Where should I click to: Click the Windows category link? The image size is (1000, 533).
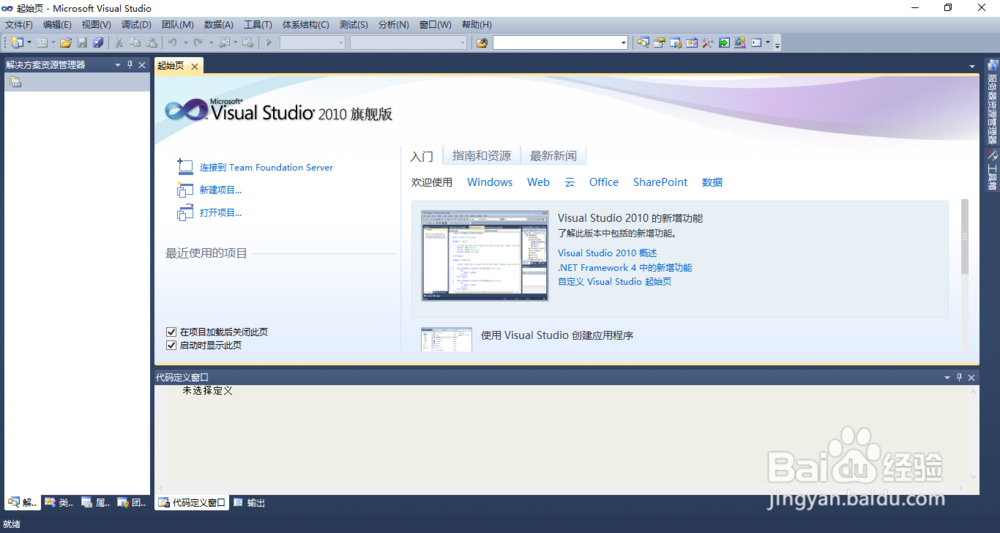tap(490, 182)
